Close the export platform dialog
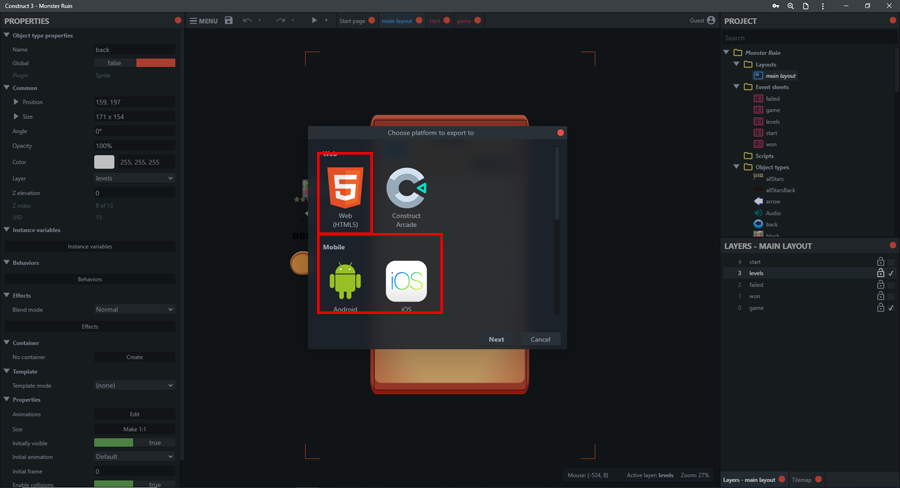The image size is (900, 488). pos(560,133)
